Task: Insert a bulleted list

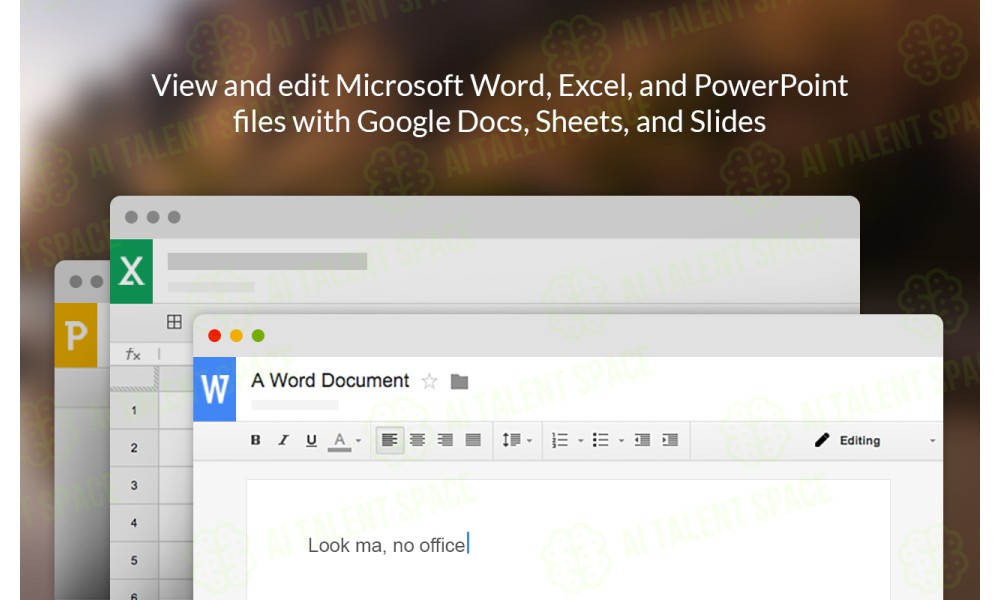Action: pyautogui.click(x=601, y=440)
